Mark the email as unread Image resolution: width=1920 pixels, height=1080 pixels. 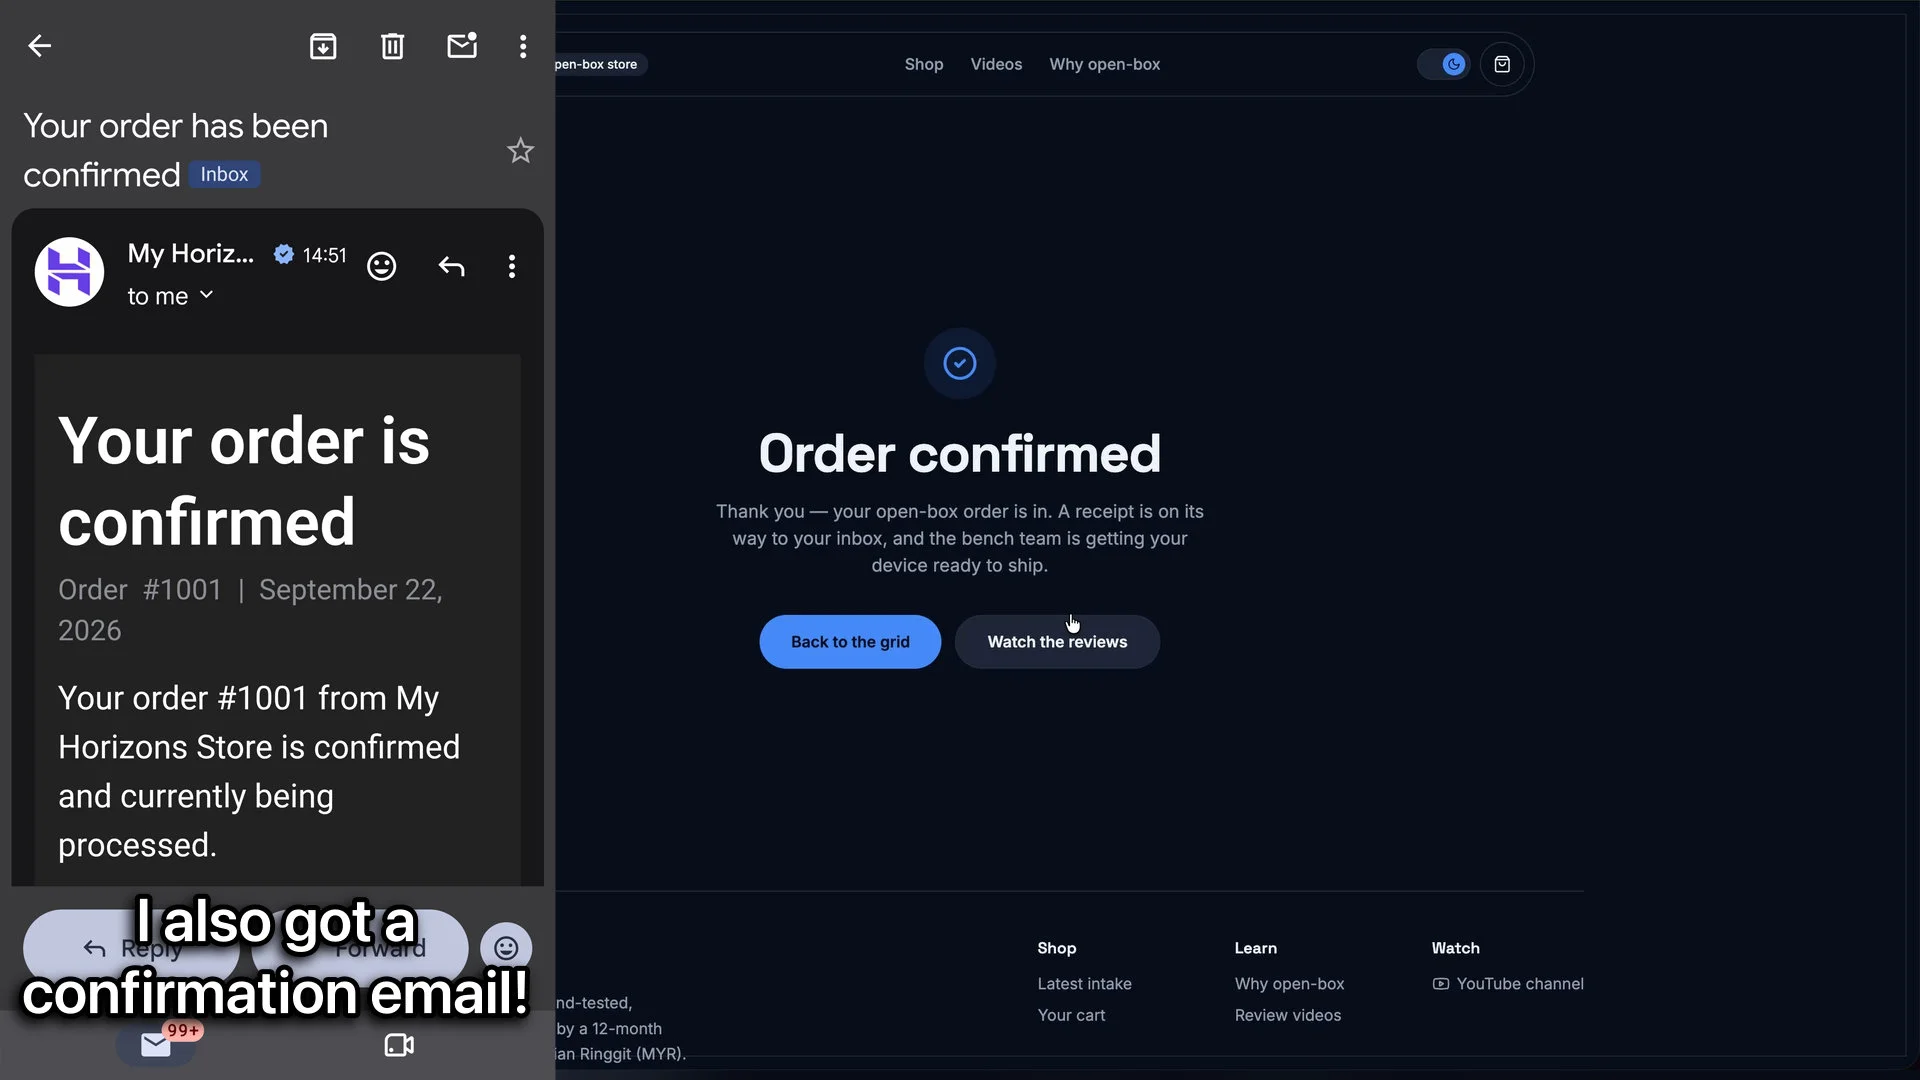coord(462,46)
